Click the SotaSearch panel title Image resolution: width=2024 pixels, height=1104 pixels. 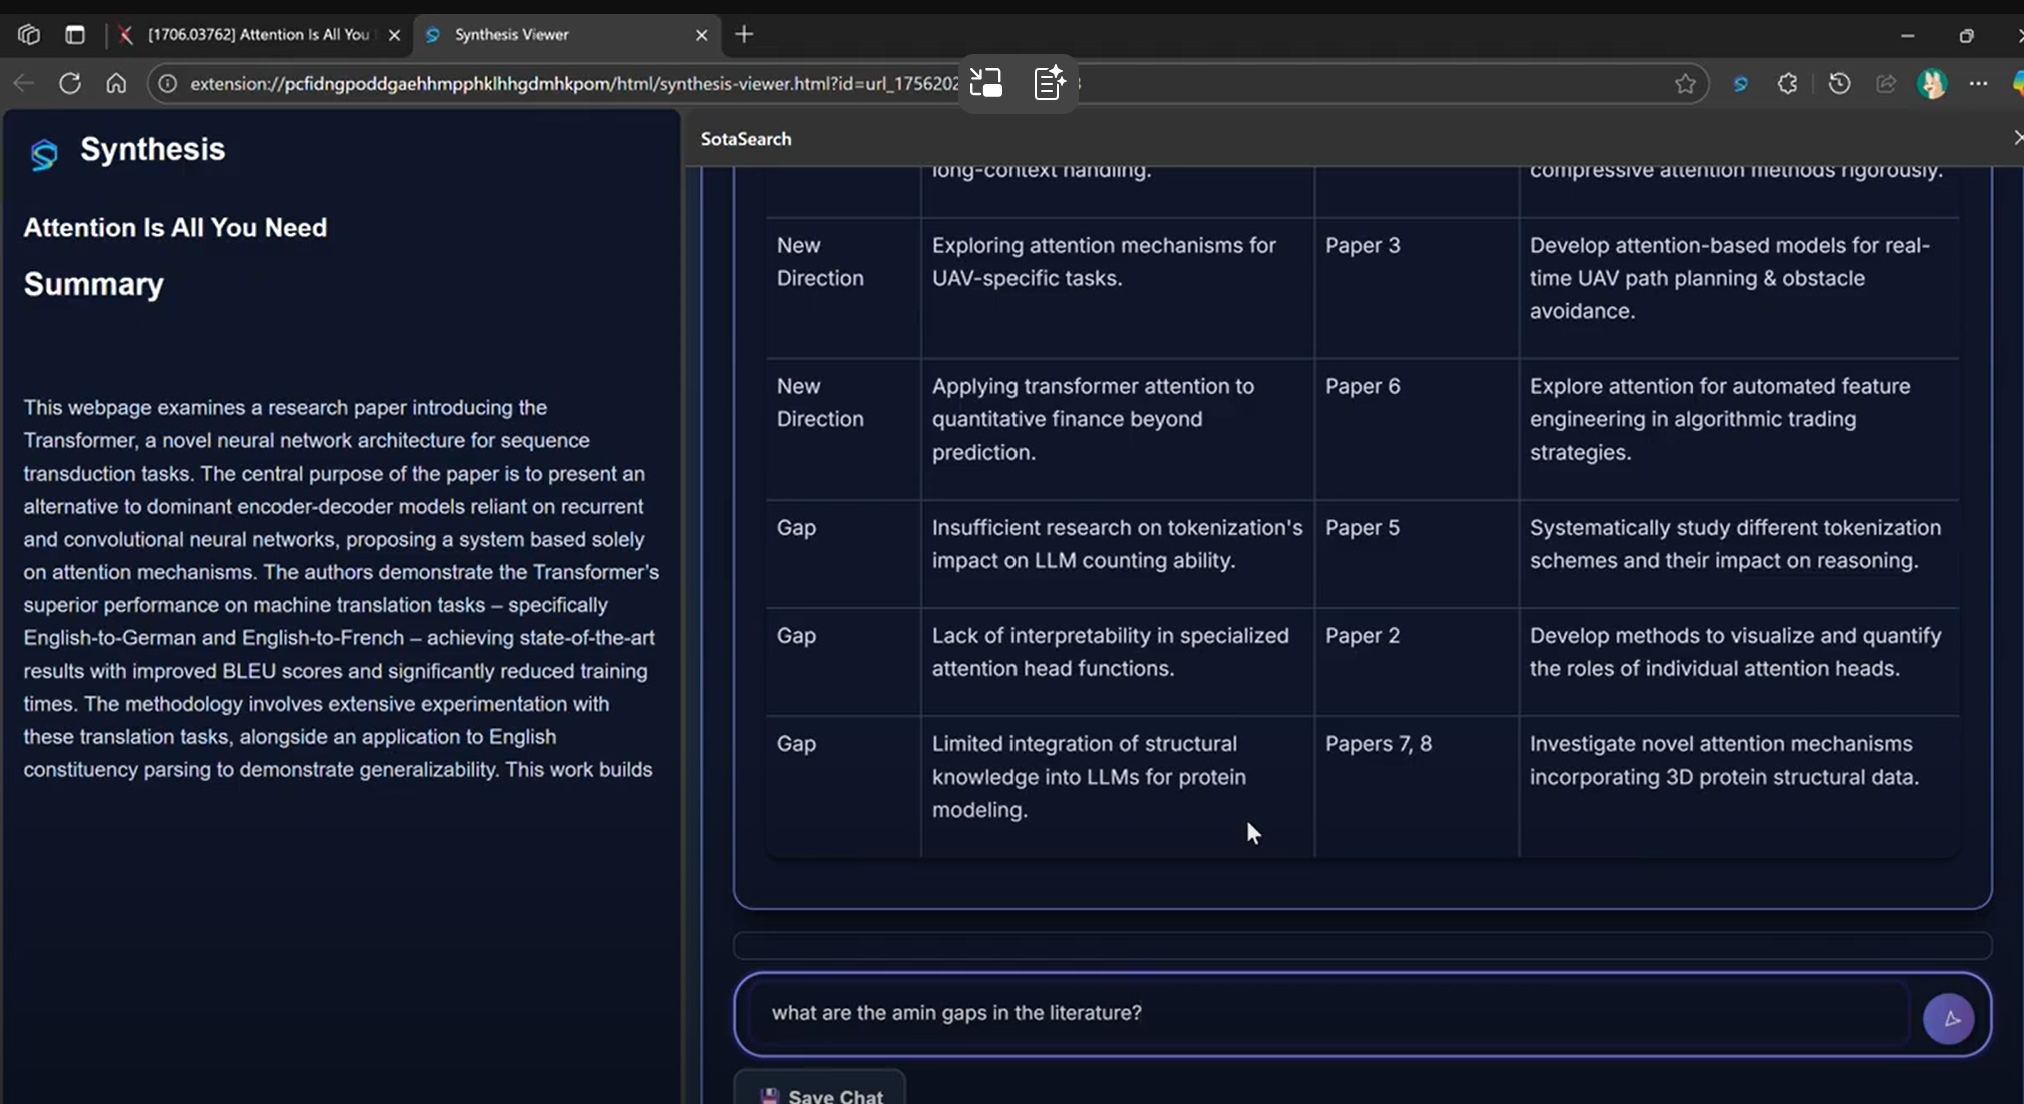[x=746, y=139]
